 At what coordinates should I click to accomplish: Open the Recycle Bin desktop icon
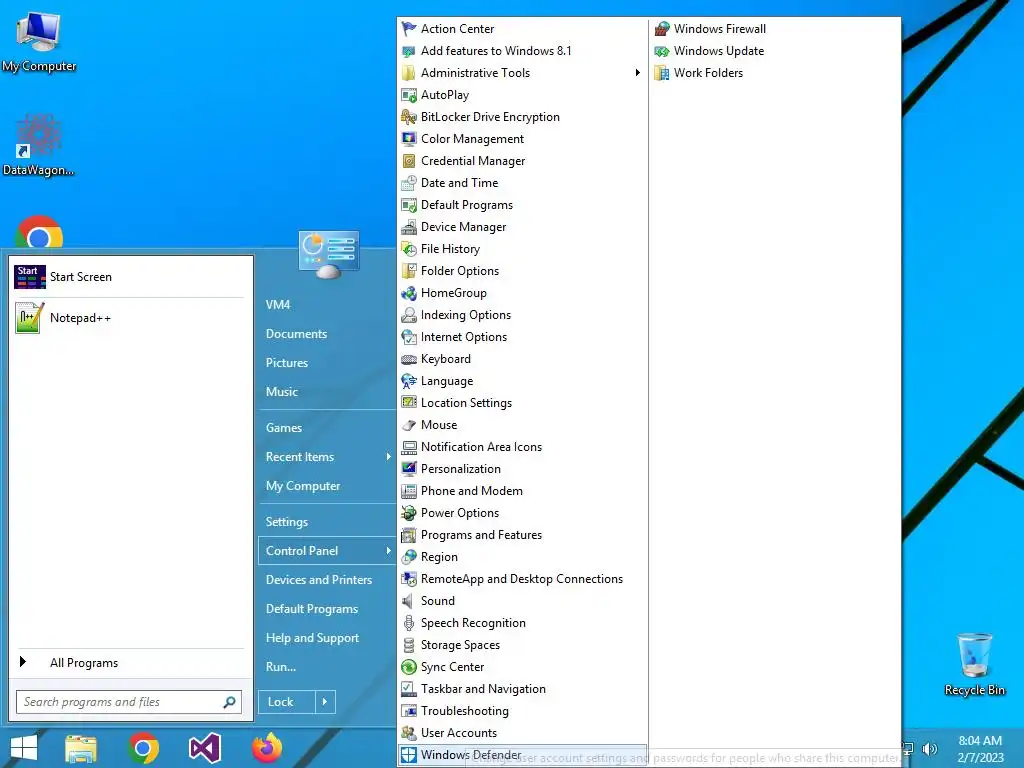974,664
